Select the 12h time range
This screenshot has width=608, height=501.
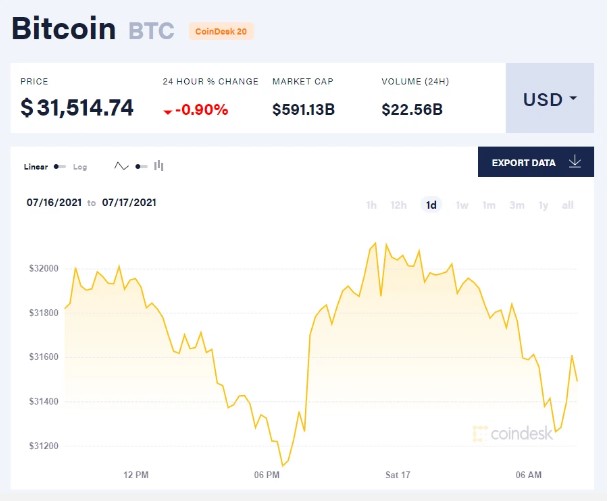click(399, 205)
